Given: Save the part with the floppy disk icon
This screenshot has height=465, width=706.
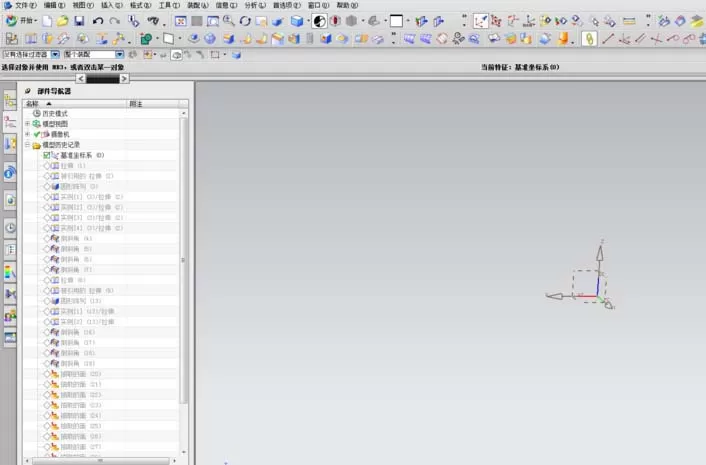Looking at the screenshot, I should point(79,21).
